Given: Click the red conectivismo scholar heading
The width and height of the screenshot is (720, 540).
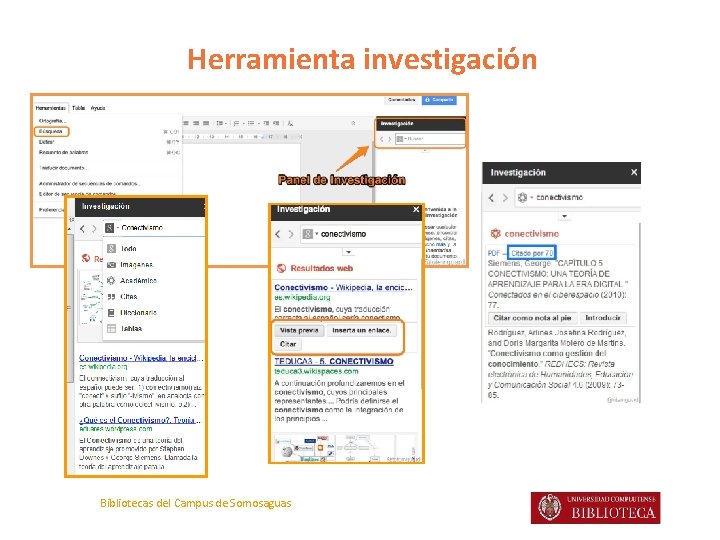Looking at the screenshot, I should coord(531,234).
